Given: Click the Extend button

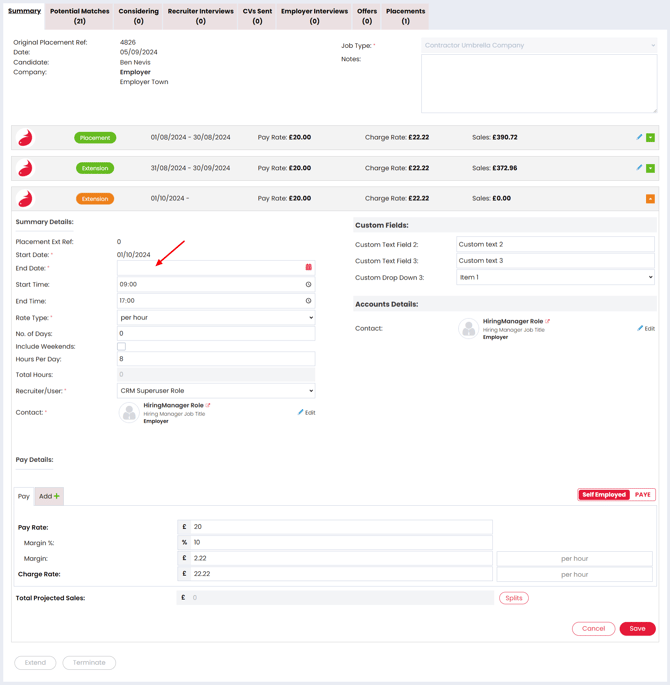Looking at the screenshot, I should click(35, 663).
